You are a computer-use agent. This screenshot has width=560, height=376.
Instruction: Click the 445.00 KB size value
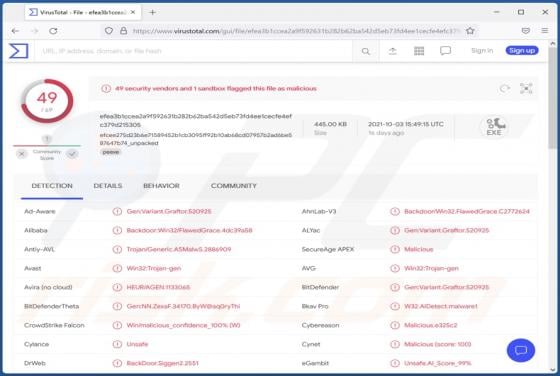[x=330, y=124]
